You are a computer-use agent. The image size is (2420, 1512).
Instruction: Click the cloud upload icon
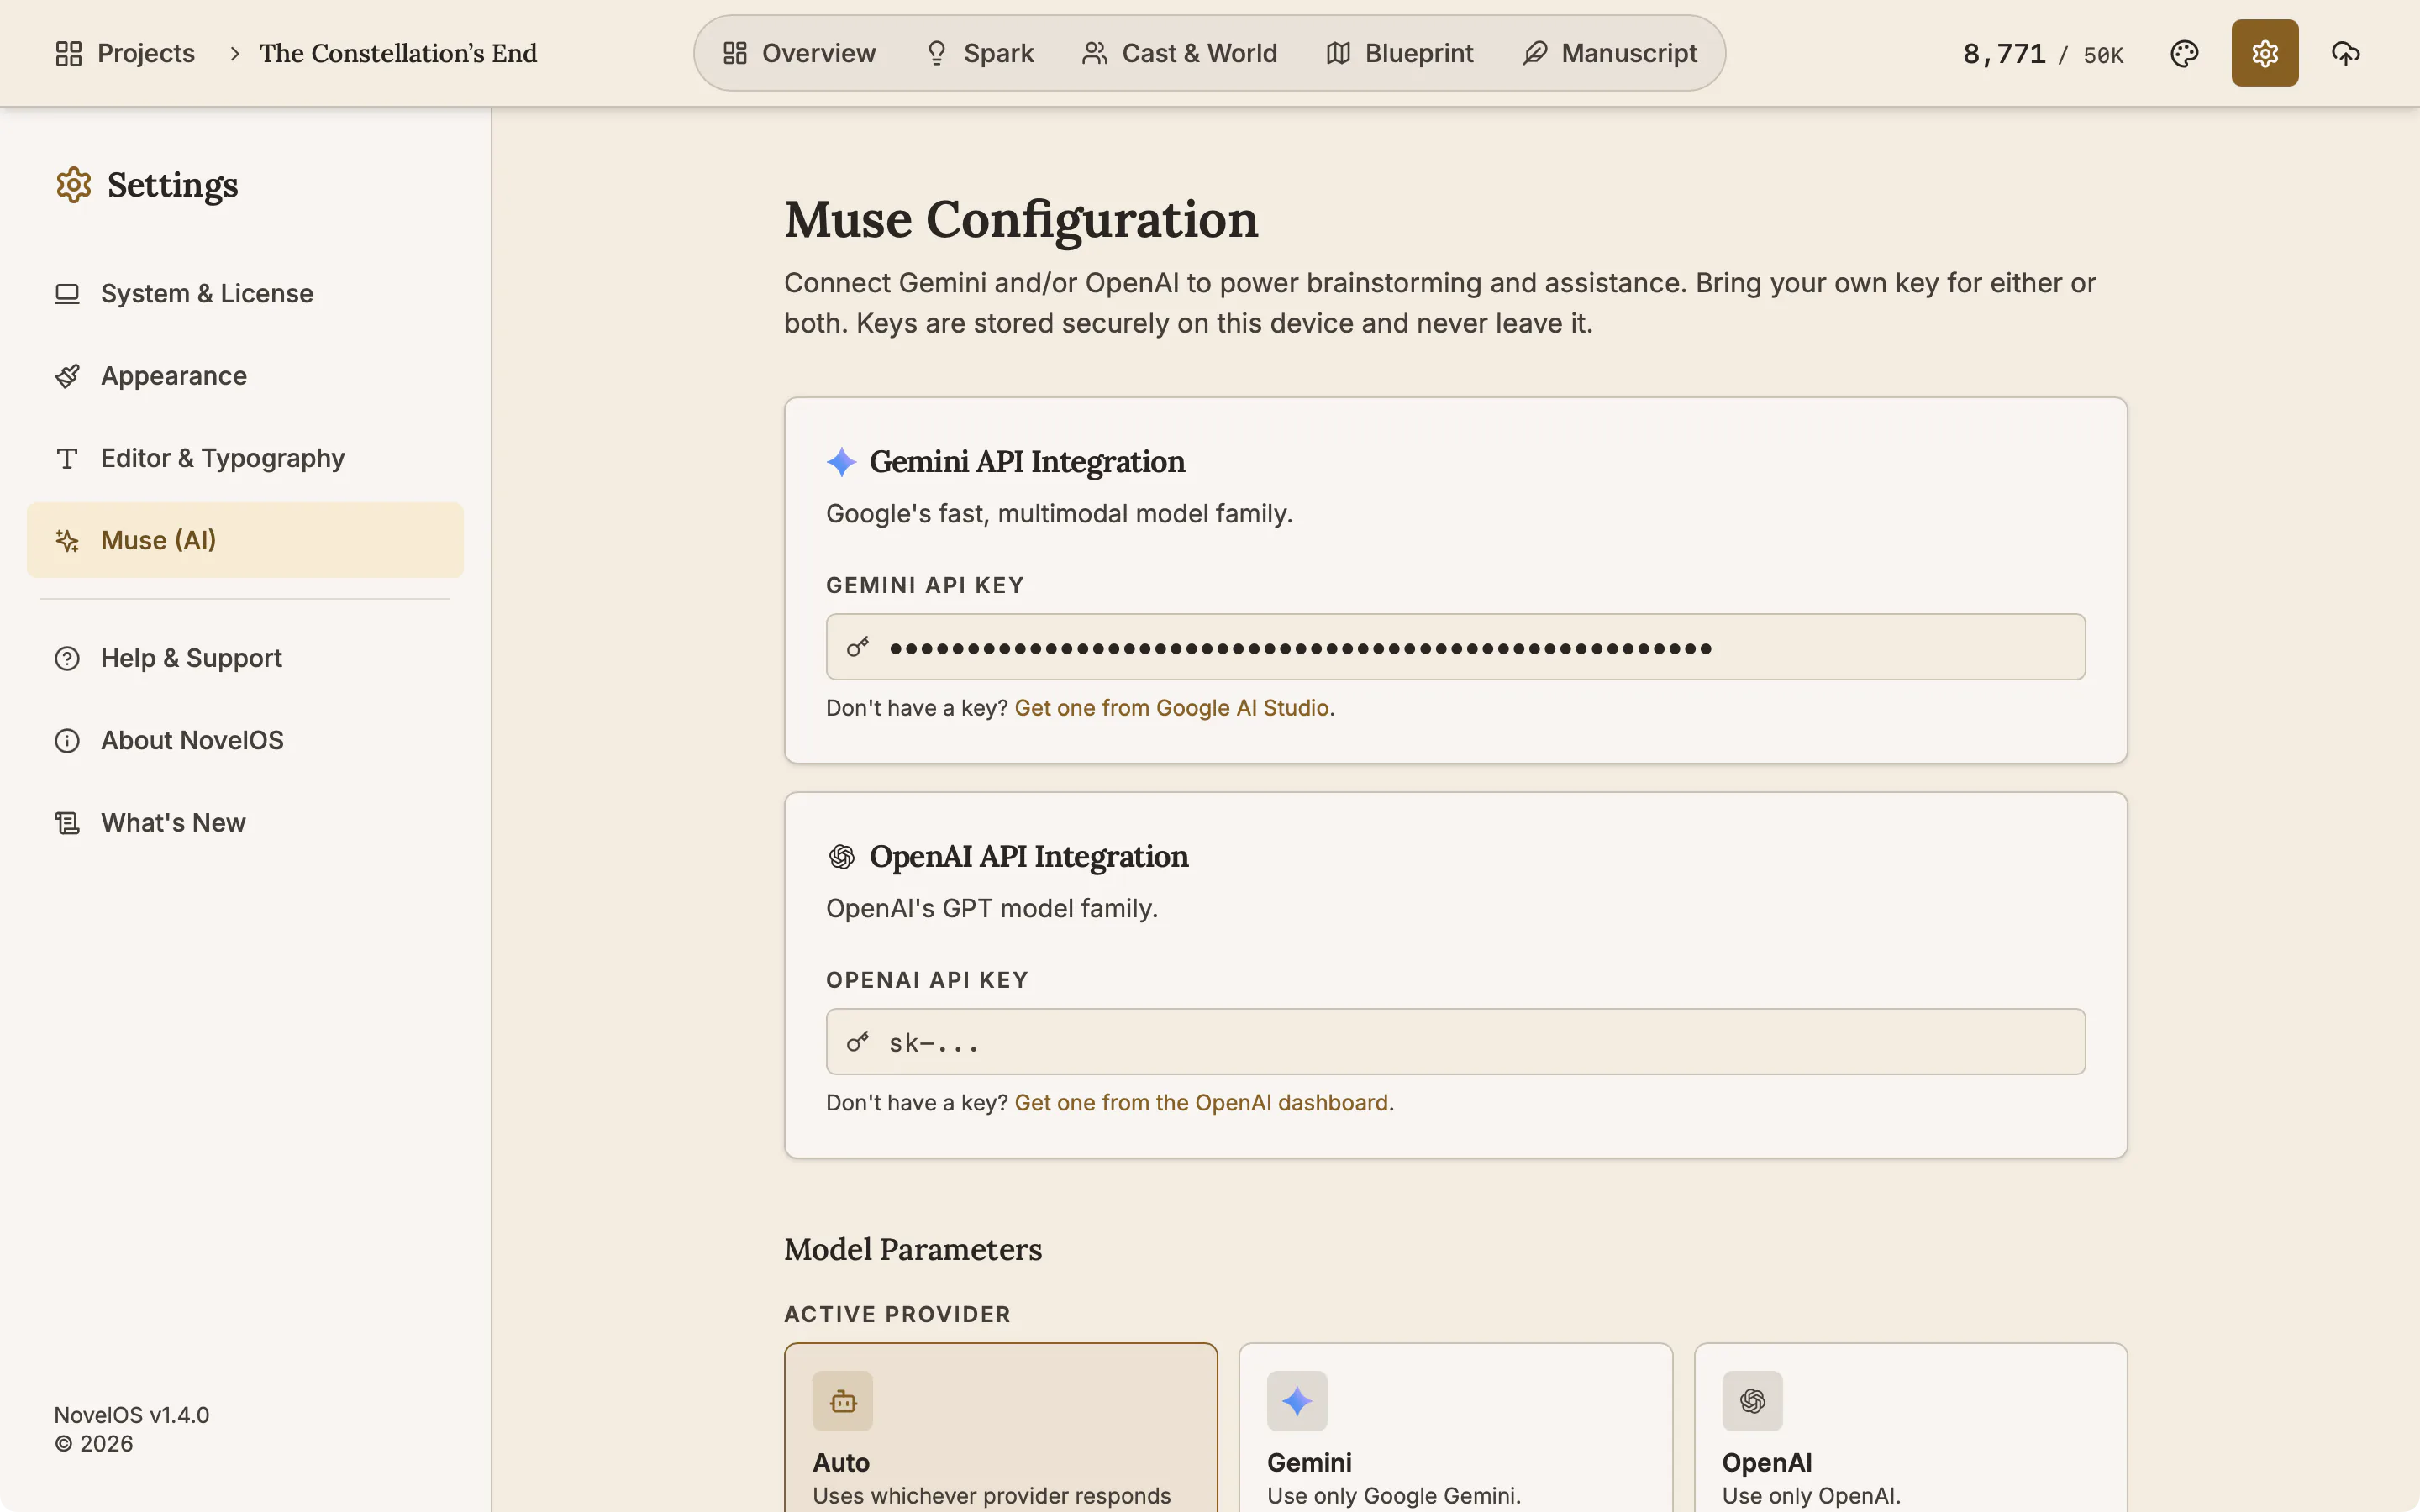2345,53
